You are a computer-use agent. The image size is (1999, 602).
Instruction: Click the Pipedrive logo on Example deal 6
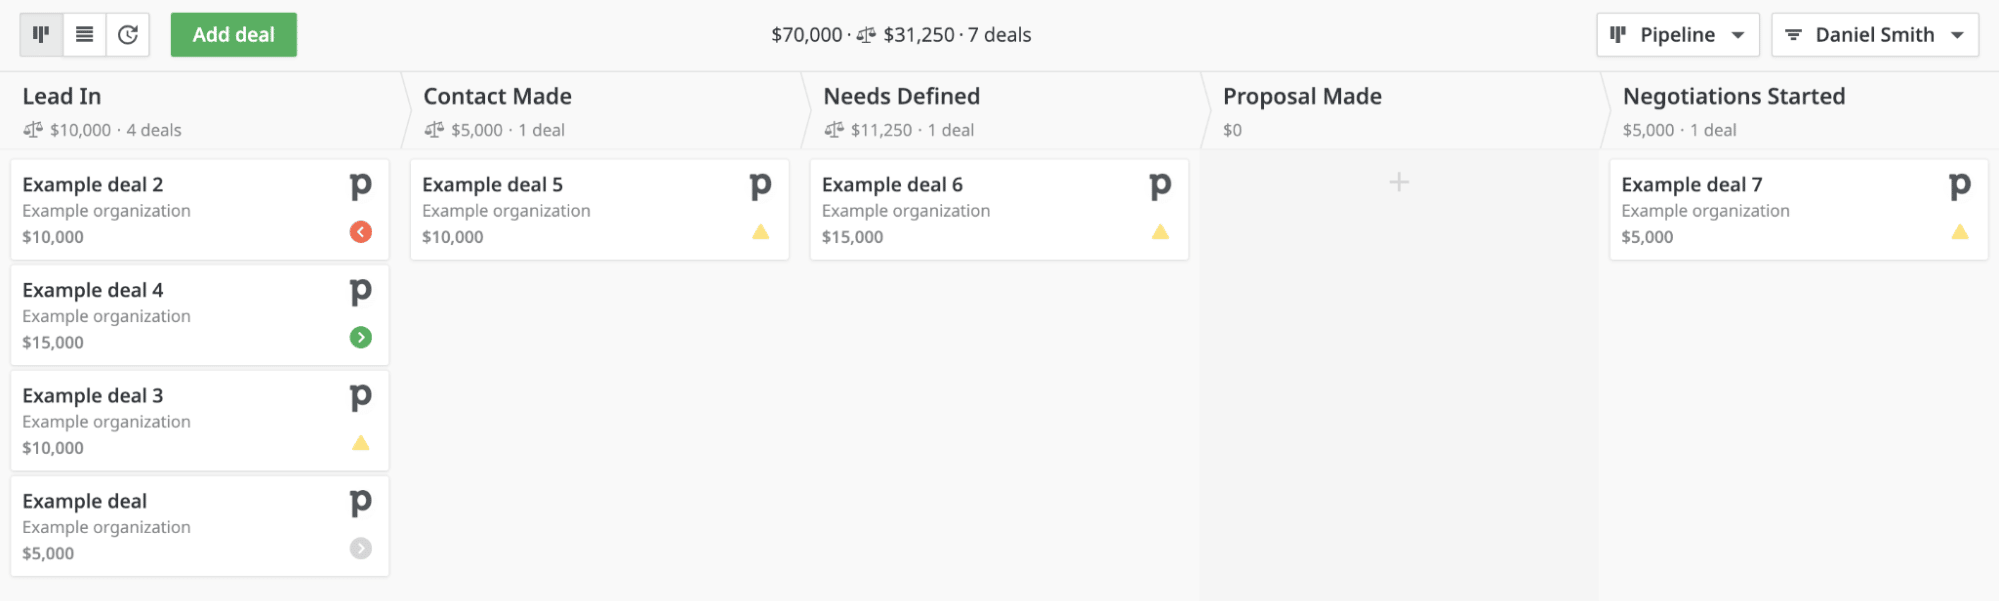point(1159,186)
